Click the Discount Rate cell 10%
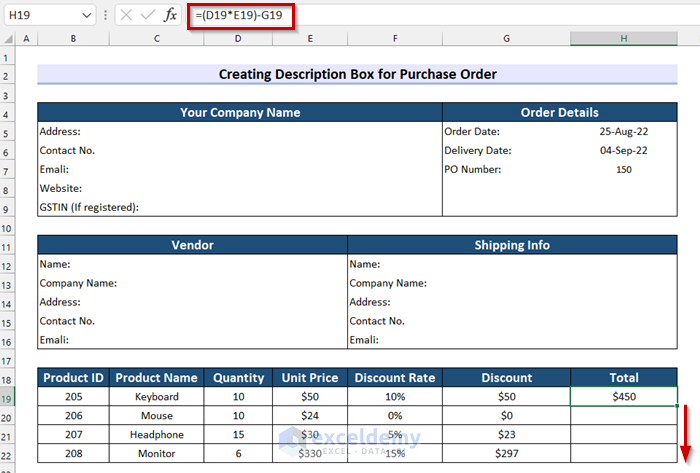 (395, 397)
